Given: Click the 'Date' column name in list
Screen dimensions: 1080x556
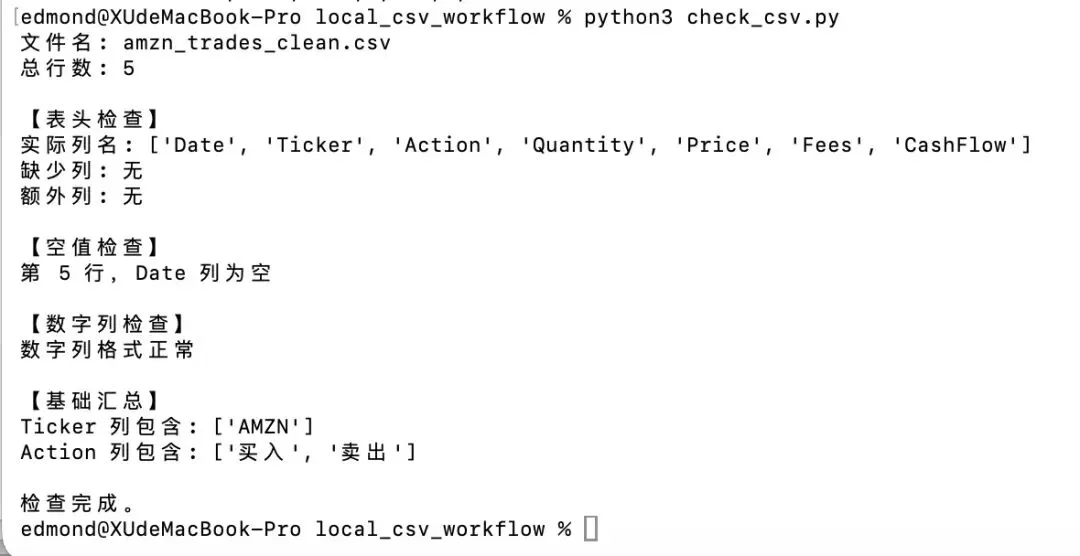Looking at the screenshot, I should (x=197, y=145).
